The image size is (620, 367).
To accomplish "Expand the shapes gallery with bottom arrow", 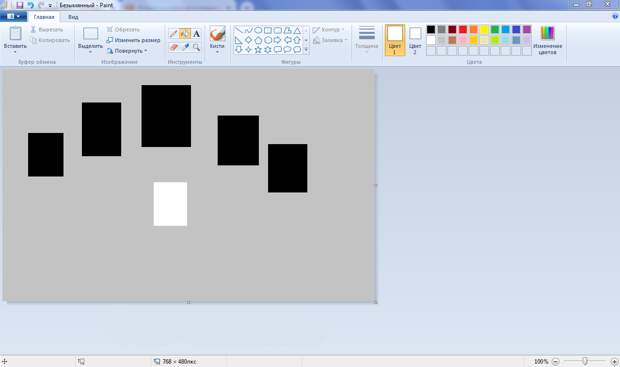I will pyautogui.click(x=306, y=50).
